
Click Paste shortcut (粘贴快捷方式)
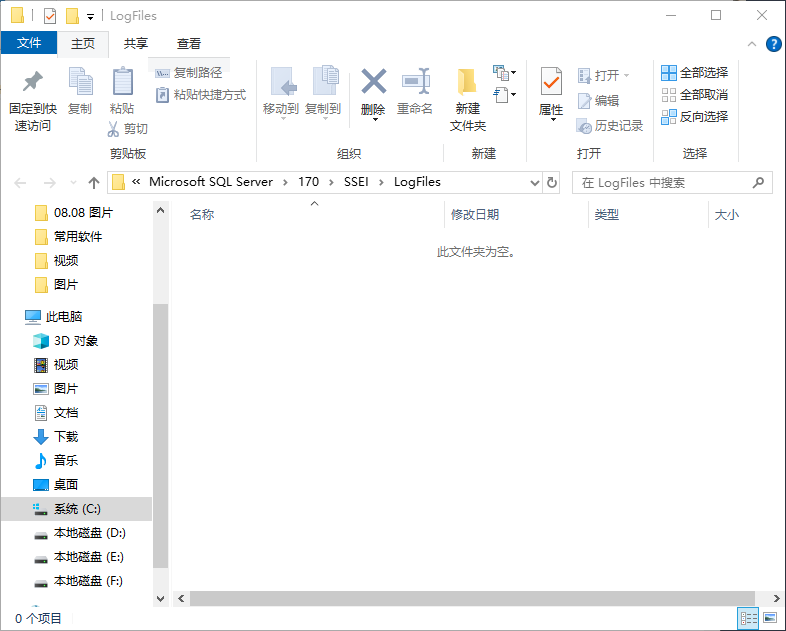201,95
